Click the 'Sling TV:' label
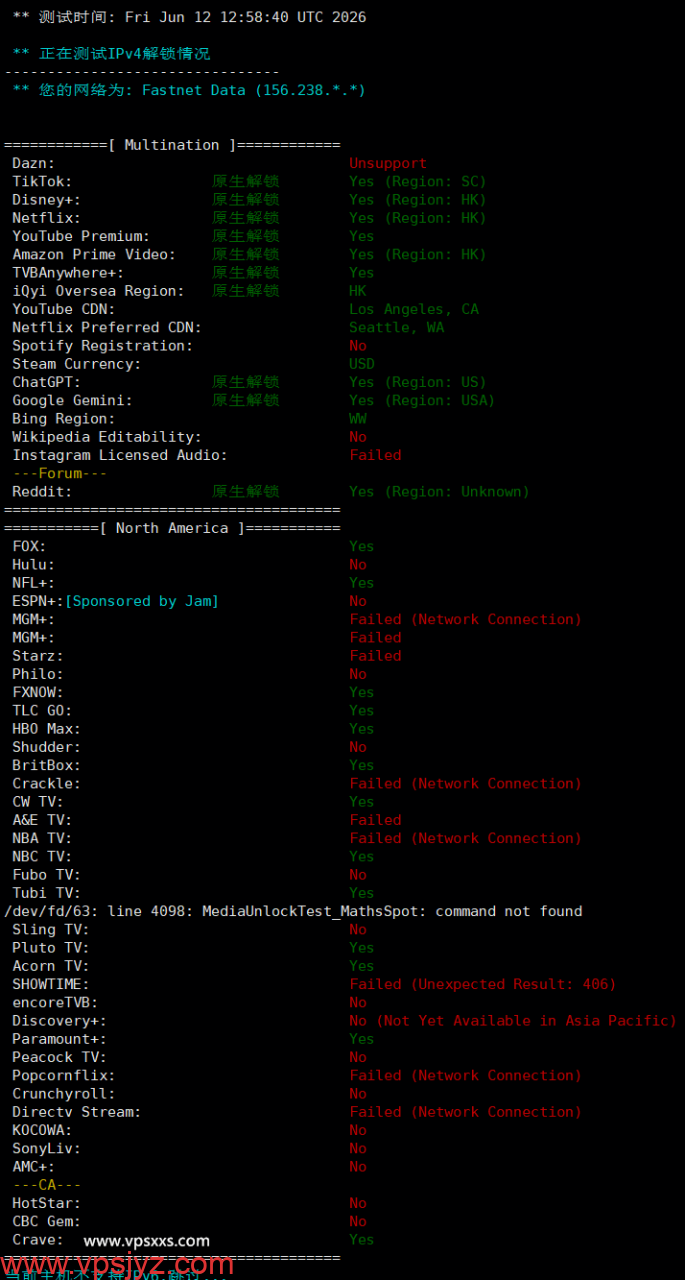The image size is (685, 1280). click(x=51, y=929)
